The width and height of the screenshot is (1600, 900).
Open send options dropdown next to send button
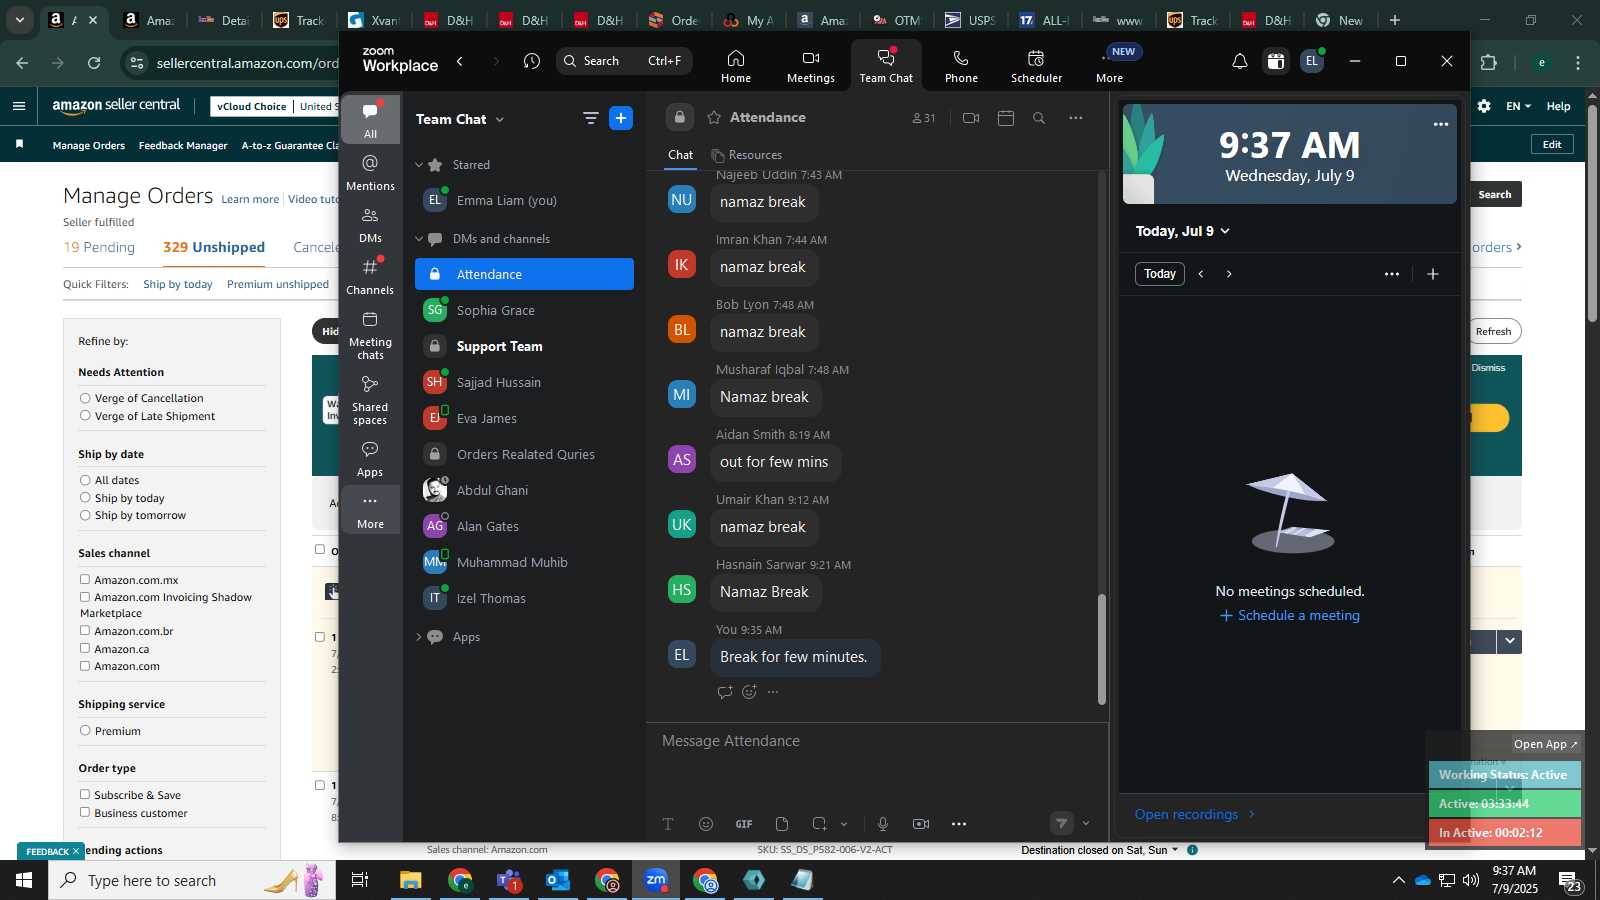pyautogui.click(x=1086, y=824)
